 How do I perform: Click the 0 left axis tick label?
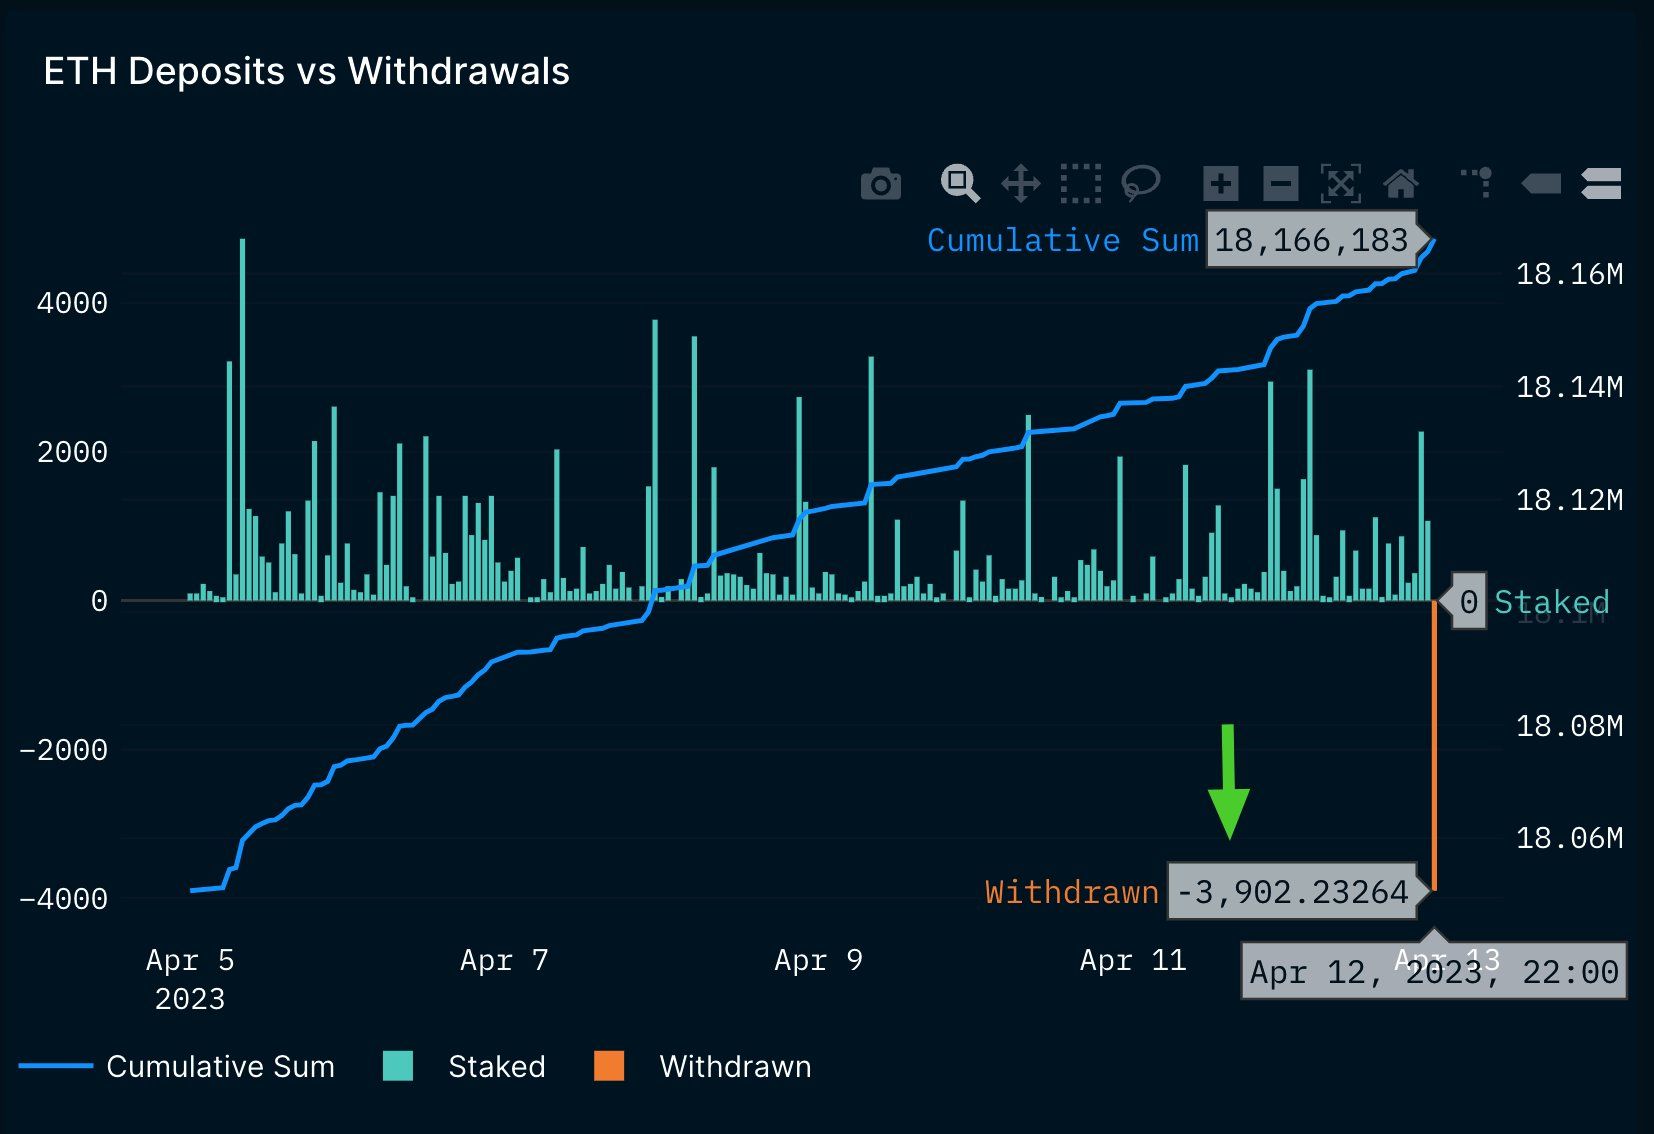[x=99, y=601]
